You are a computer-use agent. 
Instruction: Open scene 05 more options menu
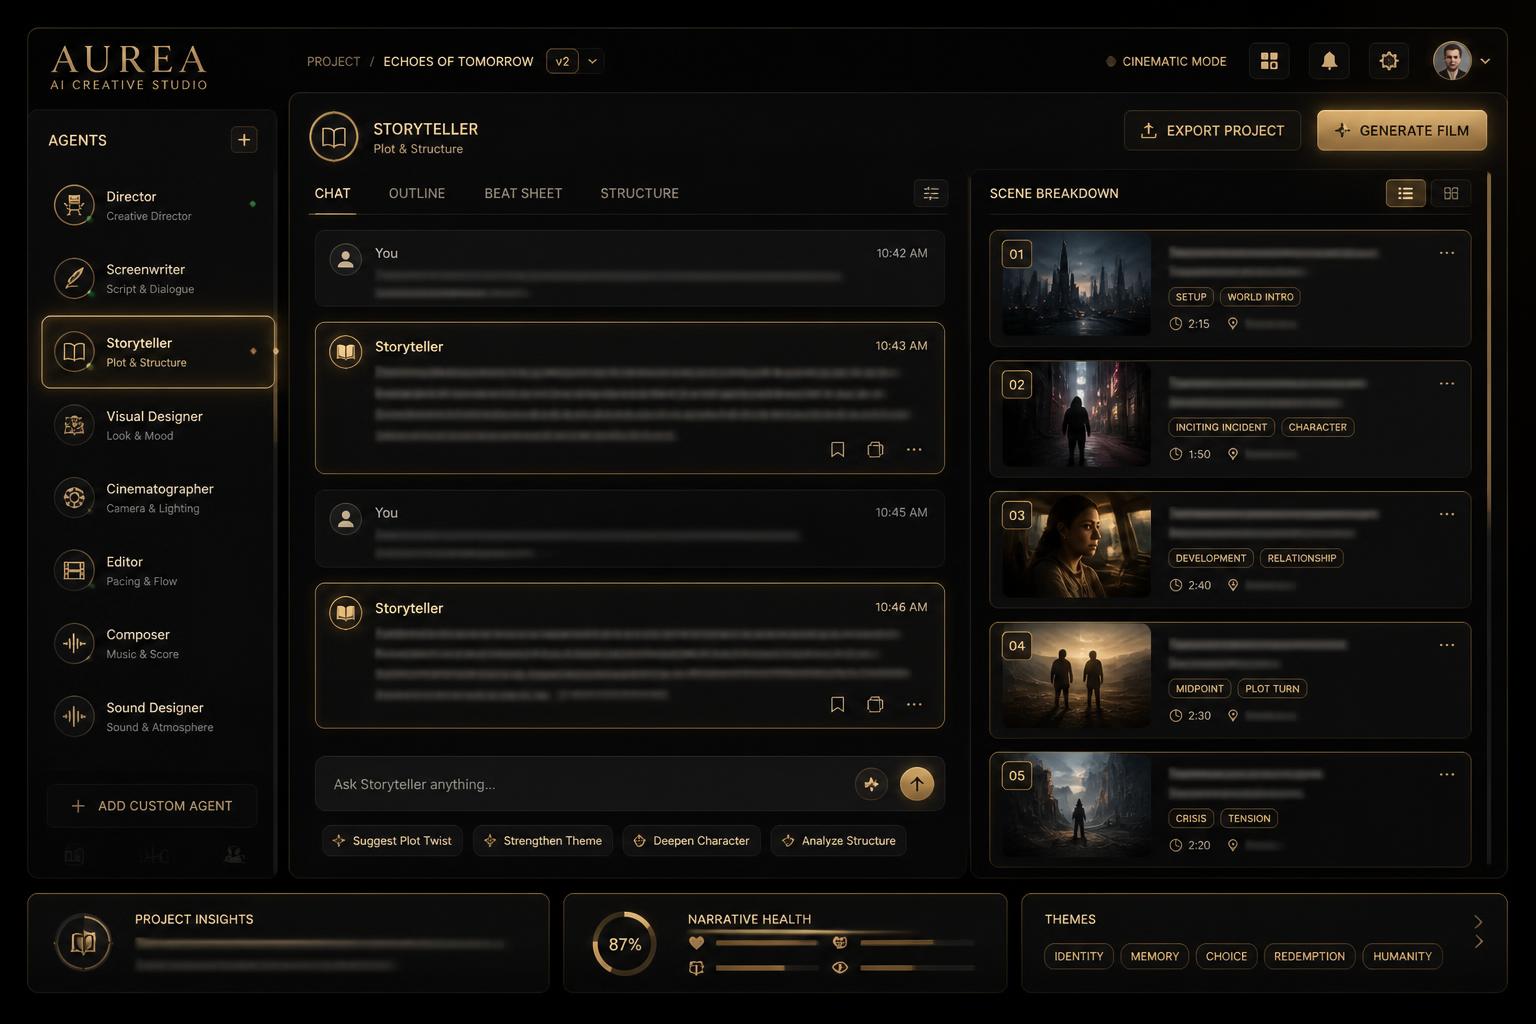coord(1447,775)
